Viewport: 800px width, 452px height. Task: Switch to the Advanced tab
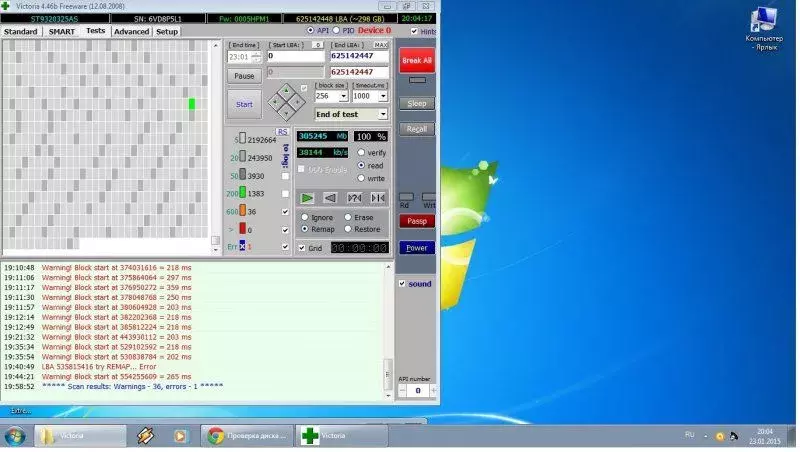[131, 32]
